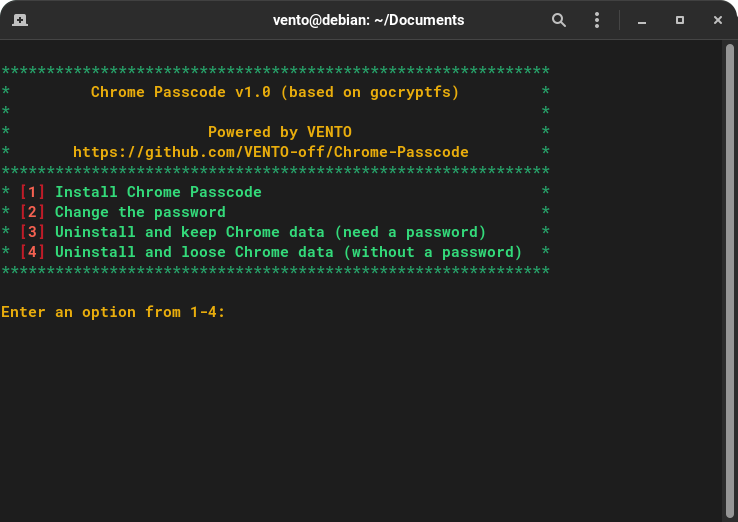The height and width of the screenshot is (522, 738).
Task: Click the GitHub URL for Chrome-Passcode
Action: [x=271, y=152]
